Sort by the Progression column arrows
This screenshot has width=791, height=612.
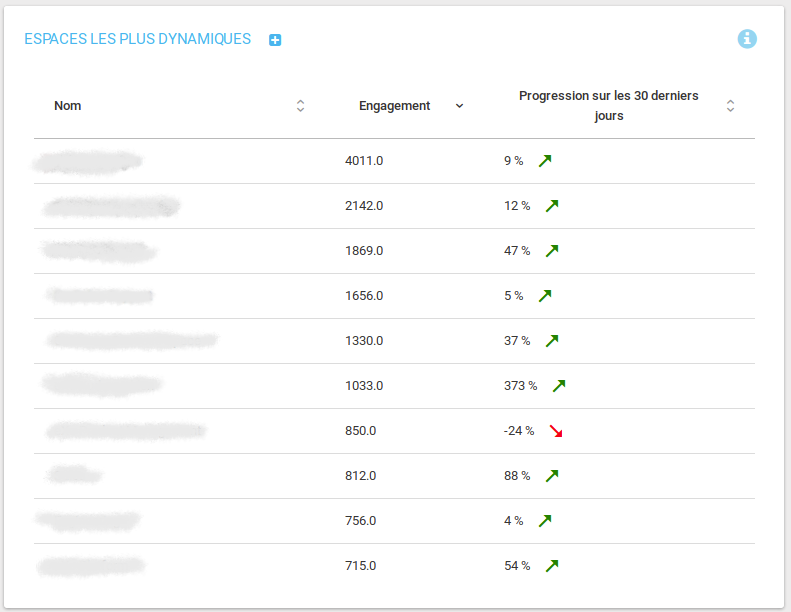click(x=730, y=106)
